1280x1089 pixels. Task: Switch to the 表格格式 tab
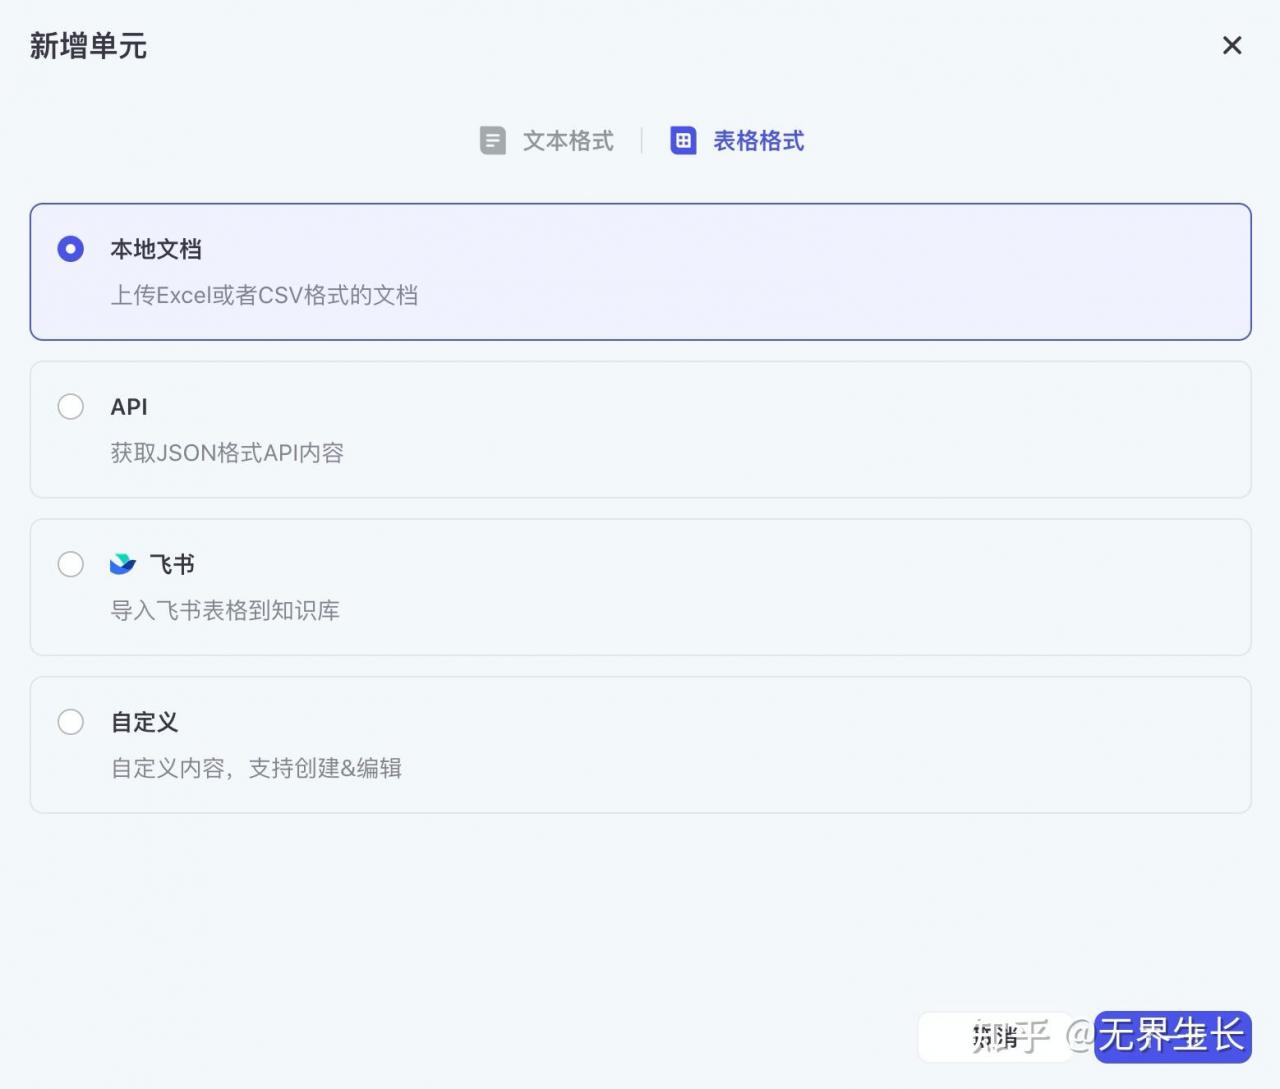click(737, 141)
